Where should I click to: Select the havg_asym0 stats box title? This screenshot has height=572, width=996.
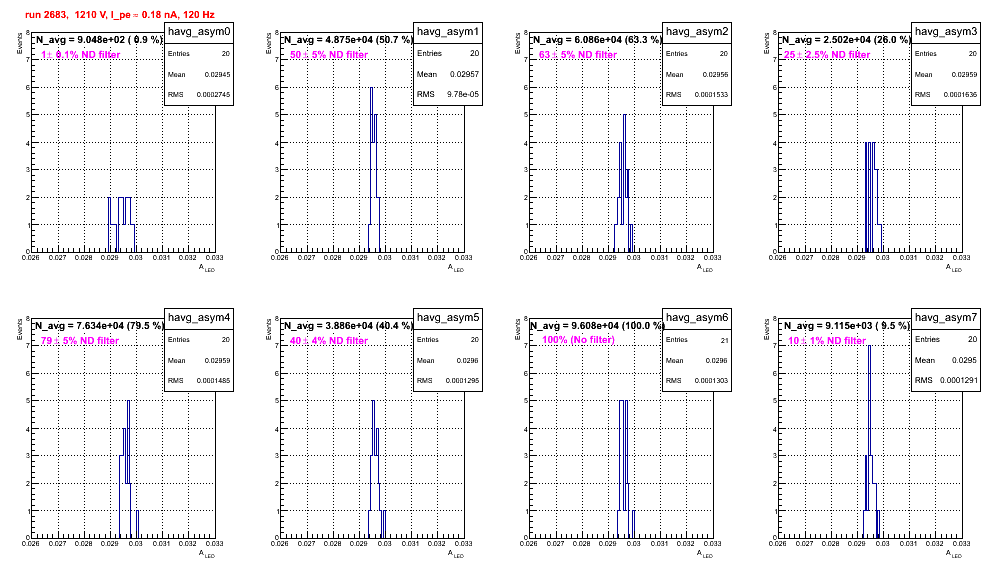199,32
